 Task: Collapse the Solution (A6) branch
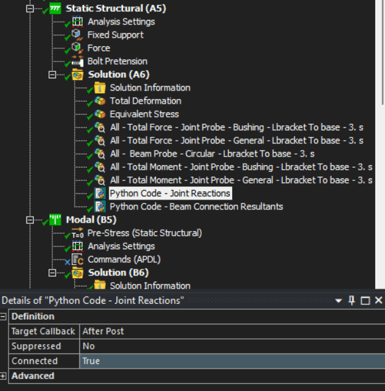click(x=52, y=75)
